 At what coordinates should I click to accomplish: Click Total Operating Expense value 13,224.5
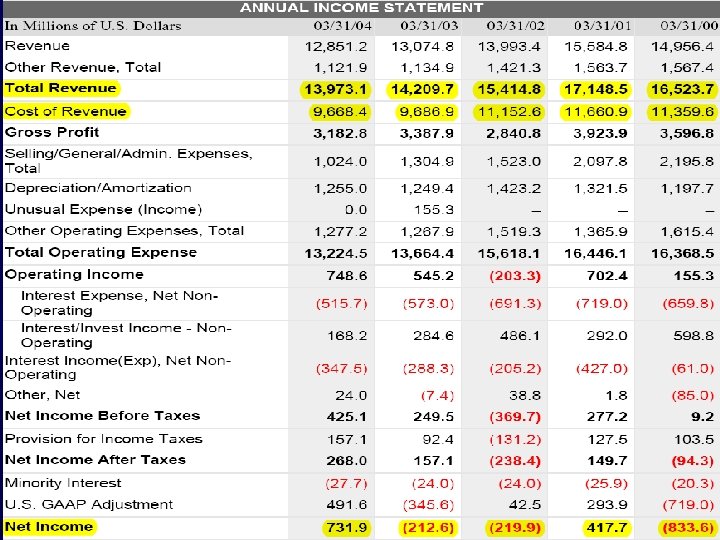336,253
